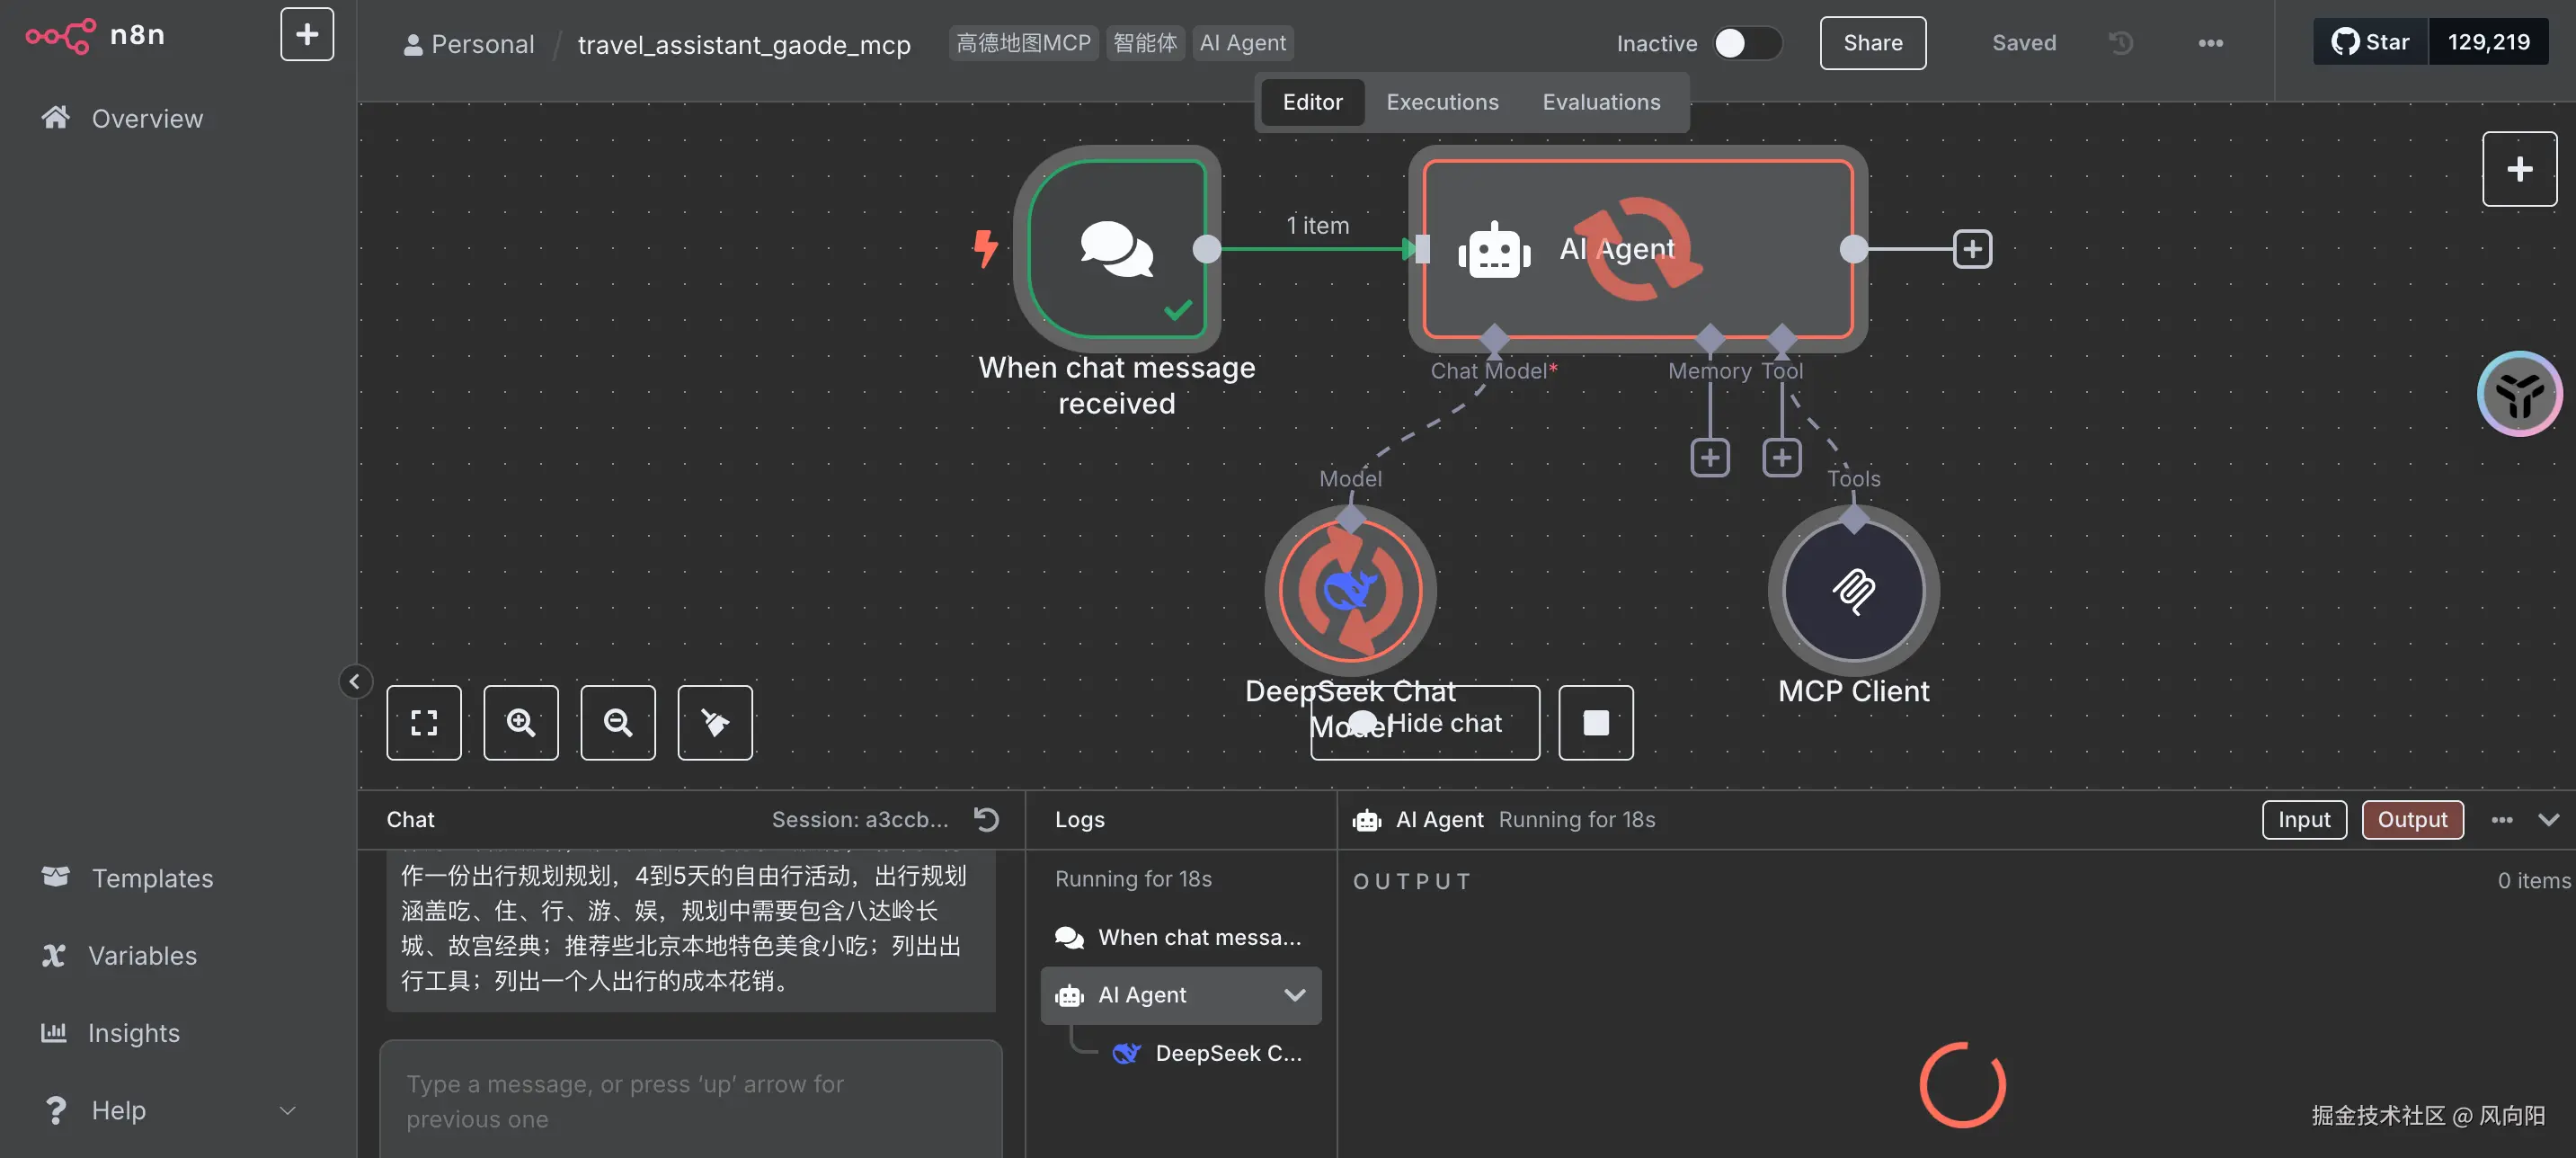Zoom out on the workflow canvas

[618, 722]
